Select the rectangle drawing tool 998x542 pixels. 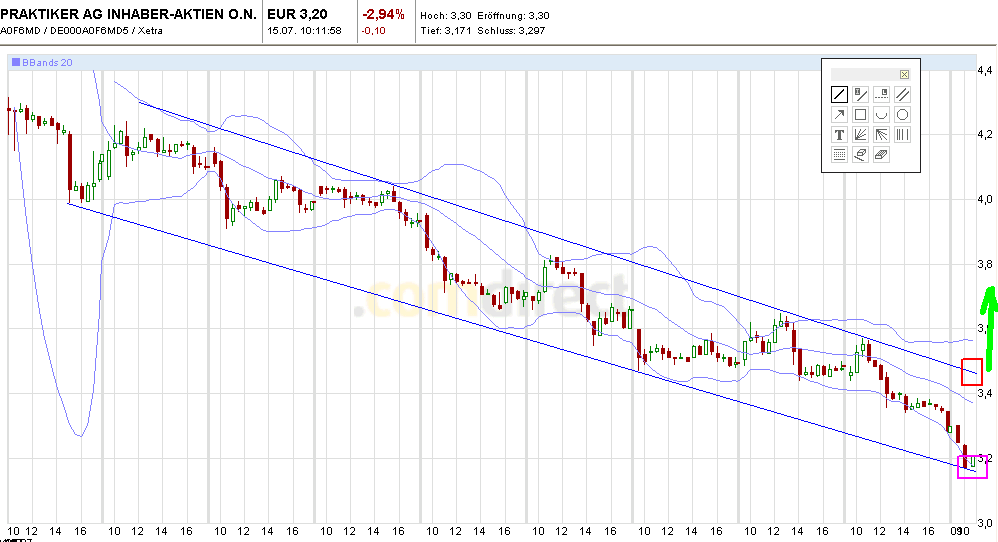point(861,115)
